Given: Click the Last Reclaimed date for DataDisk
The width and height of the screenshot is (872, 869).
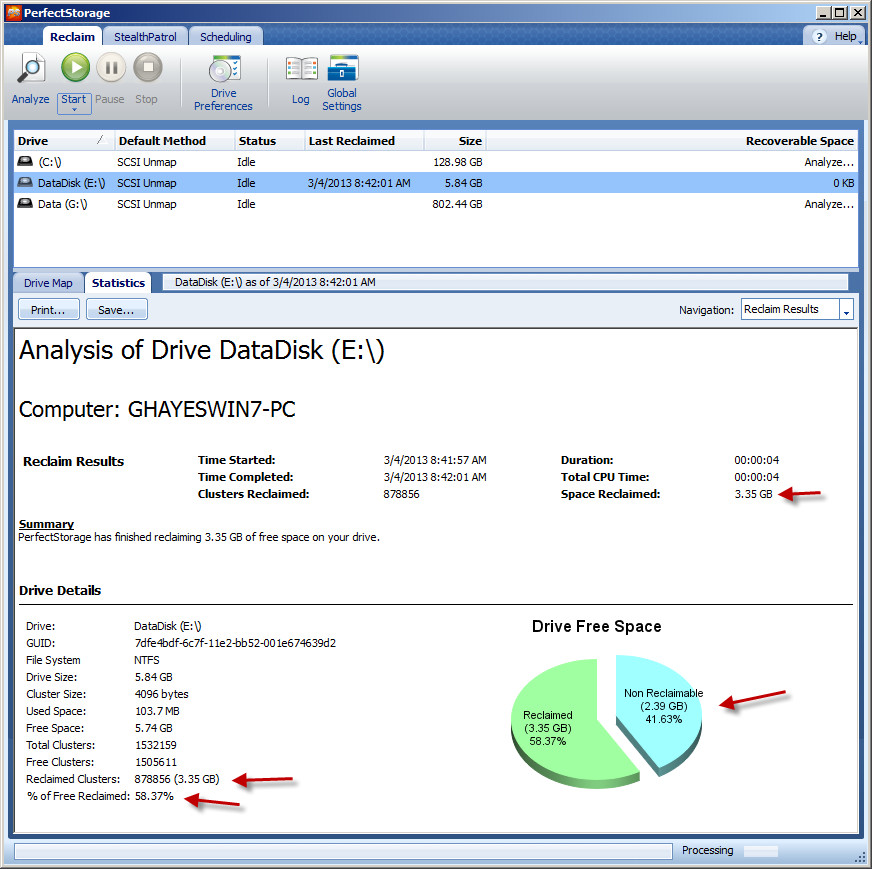Looking at the screenshot, I should 359,183.
